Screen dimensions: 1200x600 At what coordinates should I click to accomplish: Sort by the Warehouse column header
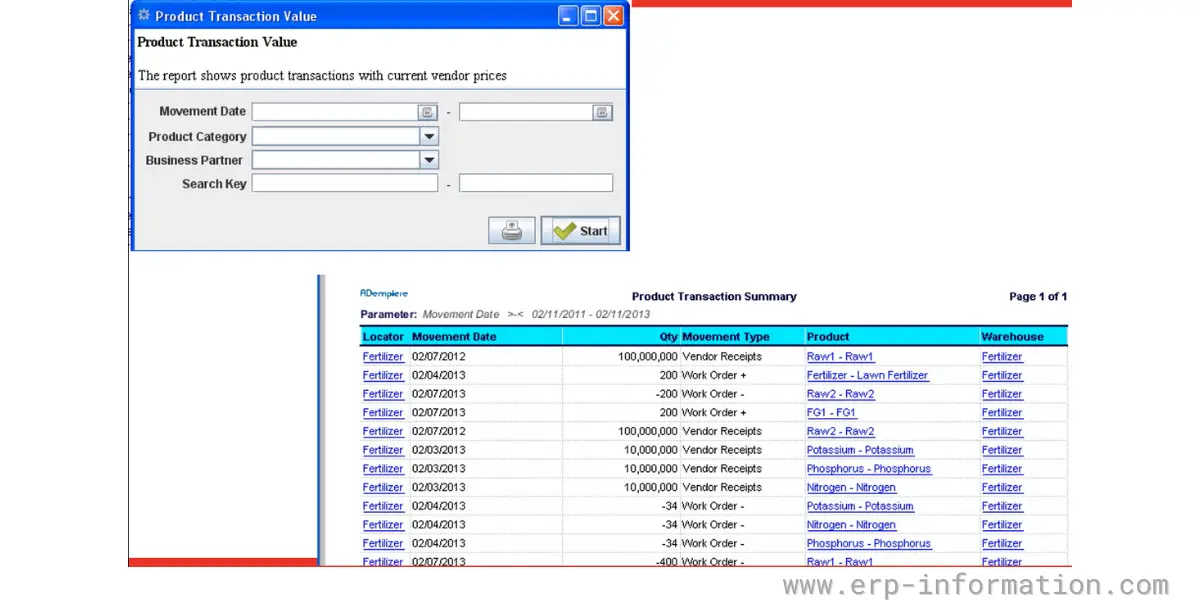[1012, 337]
